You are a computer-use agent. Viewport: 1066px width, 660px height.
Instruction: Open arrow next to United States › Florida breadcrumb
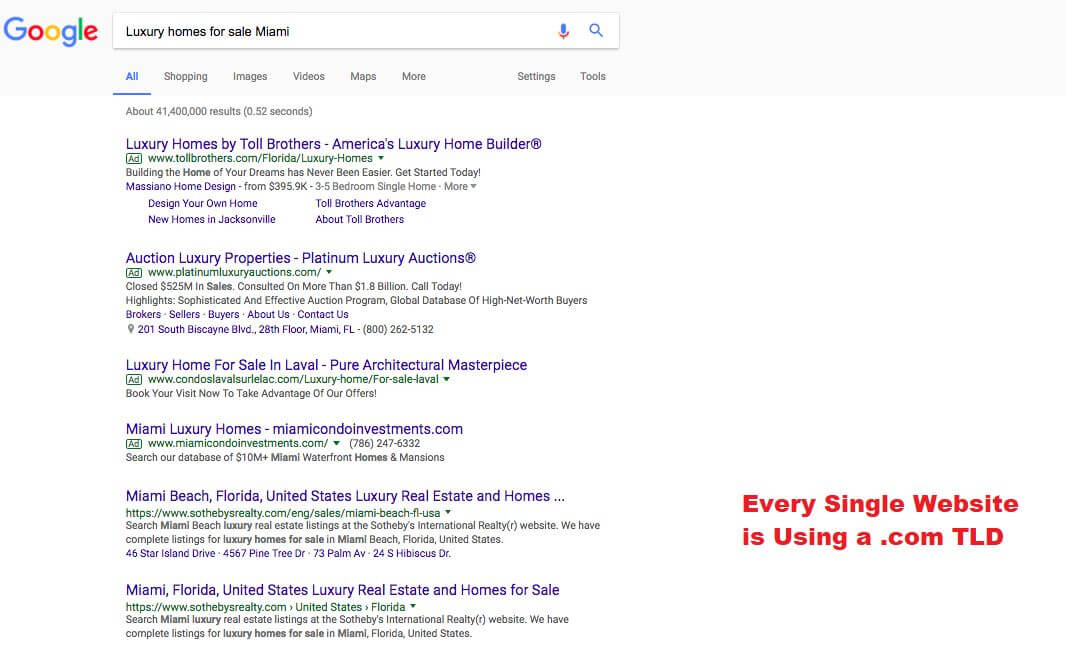tap(413, 606)
